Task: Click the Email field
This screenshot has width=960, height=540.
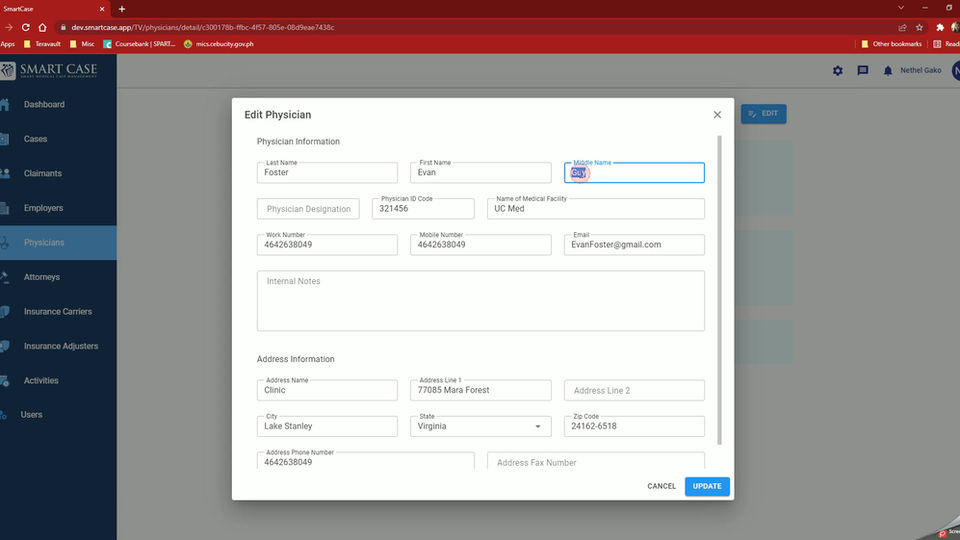Action: coord(634,245)
